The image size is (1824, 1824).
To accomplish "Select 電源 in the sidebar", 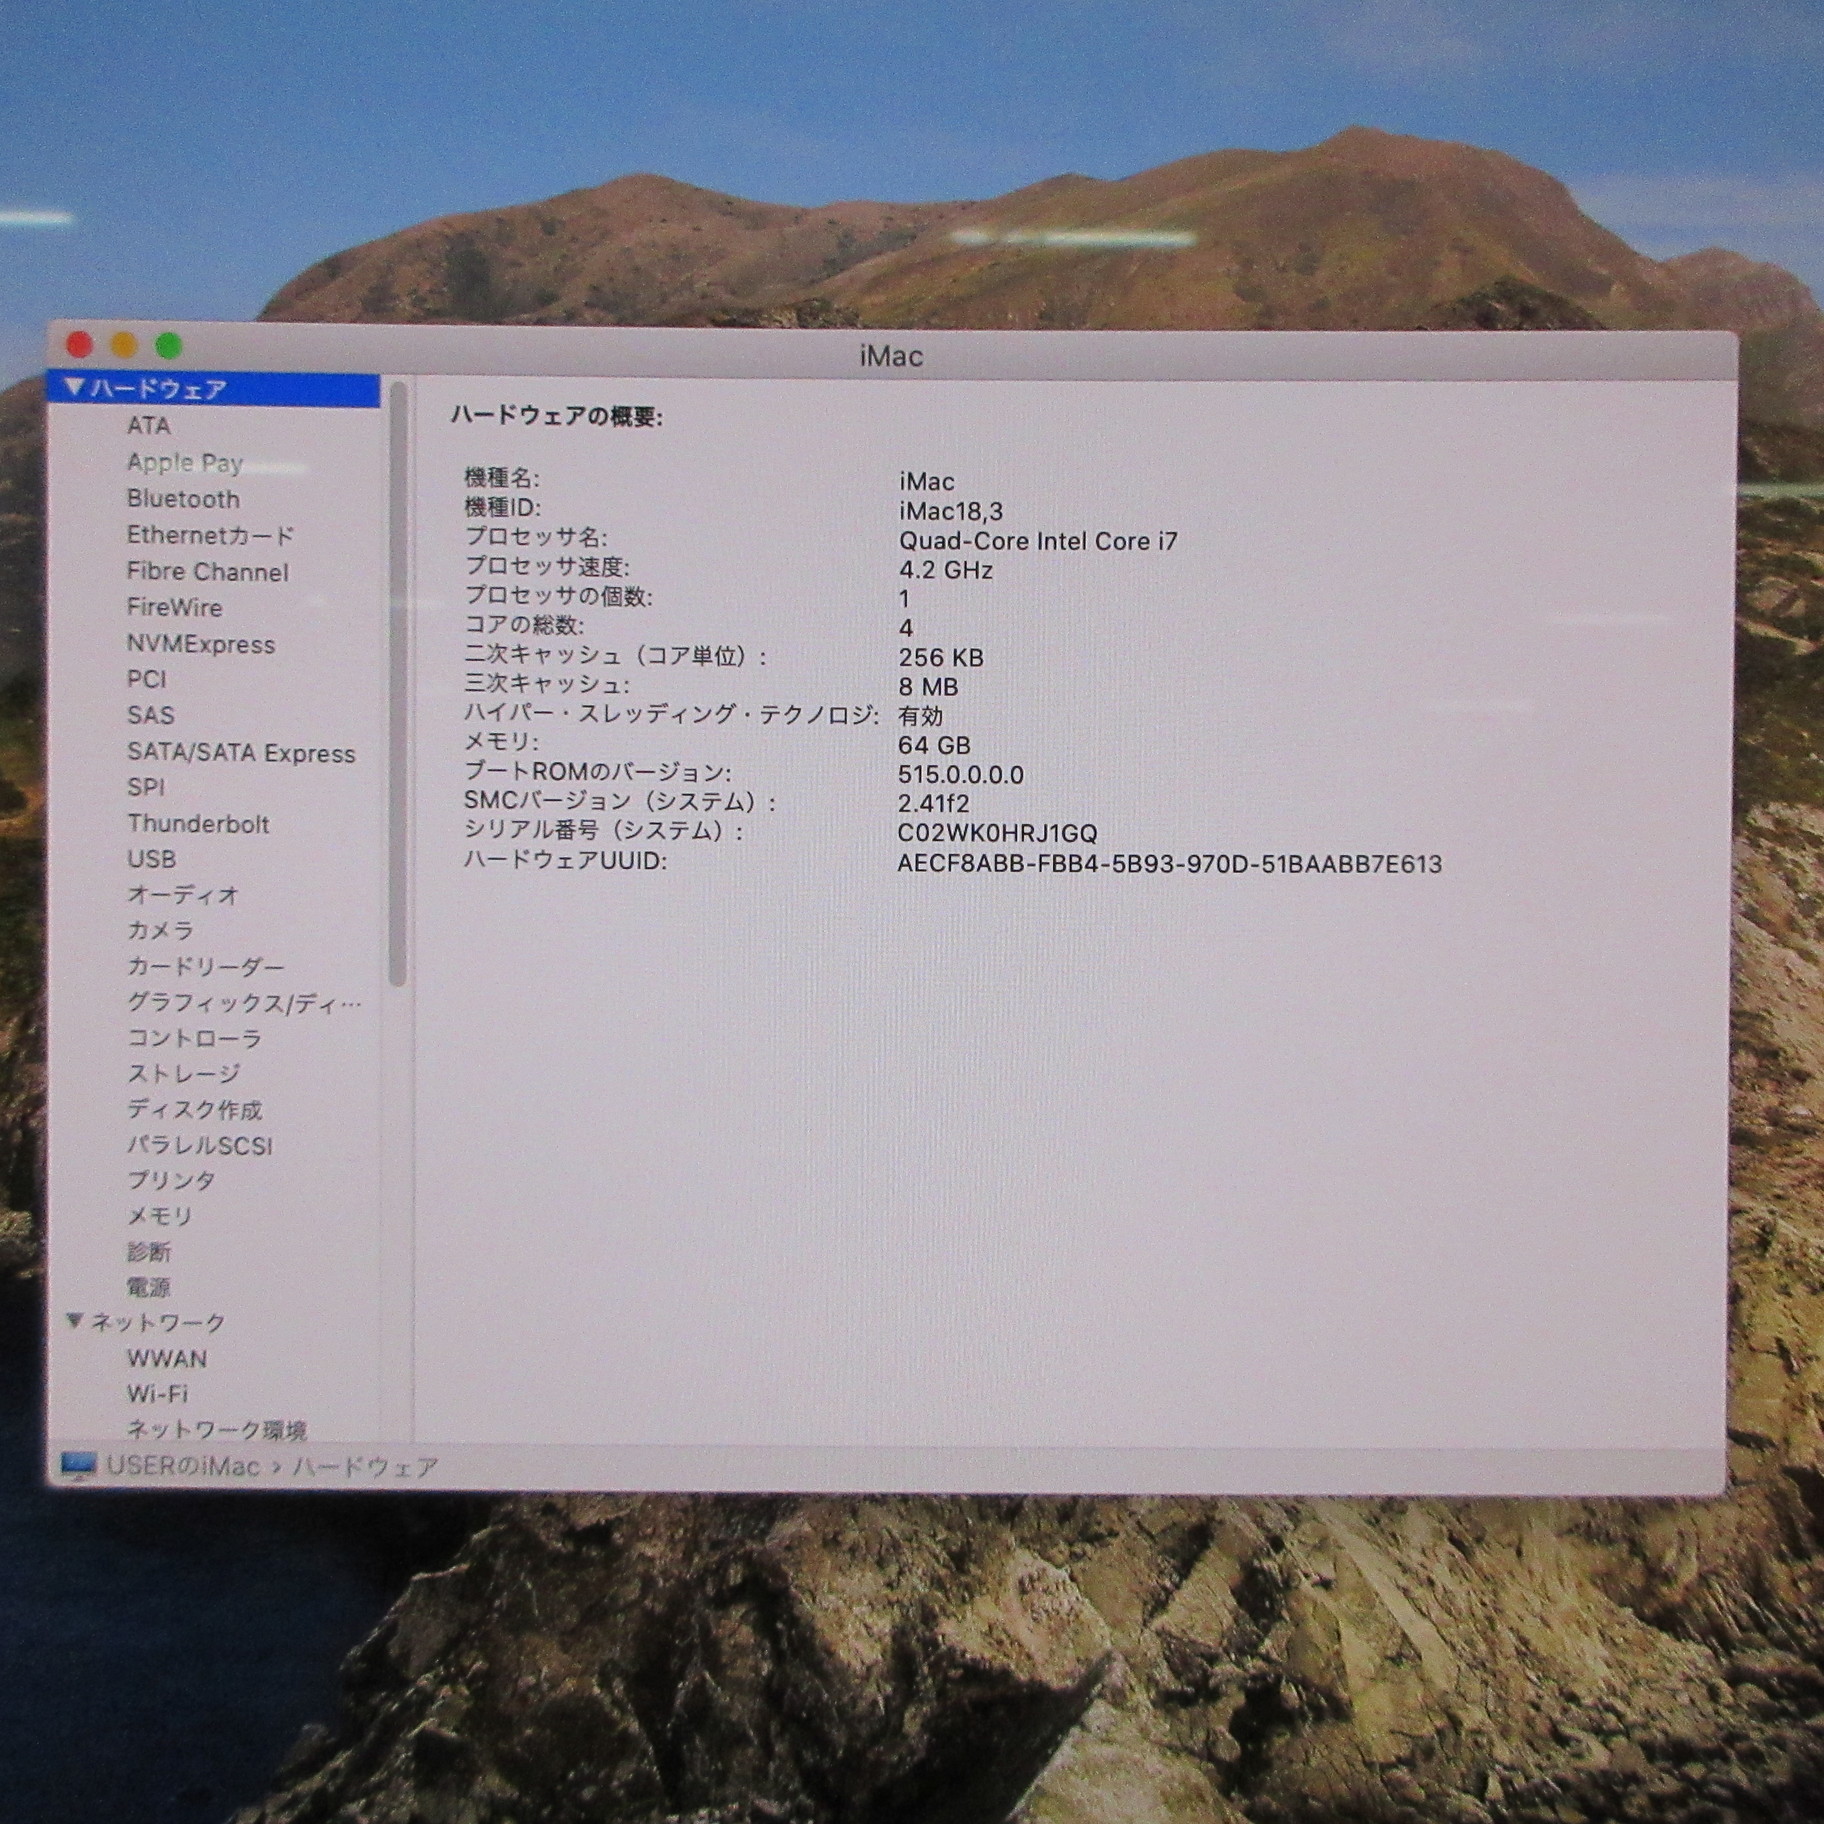I will tap(149, 1286).
